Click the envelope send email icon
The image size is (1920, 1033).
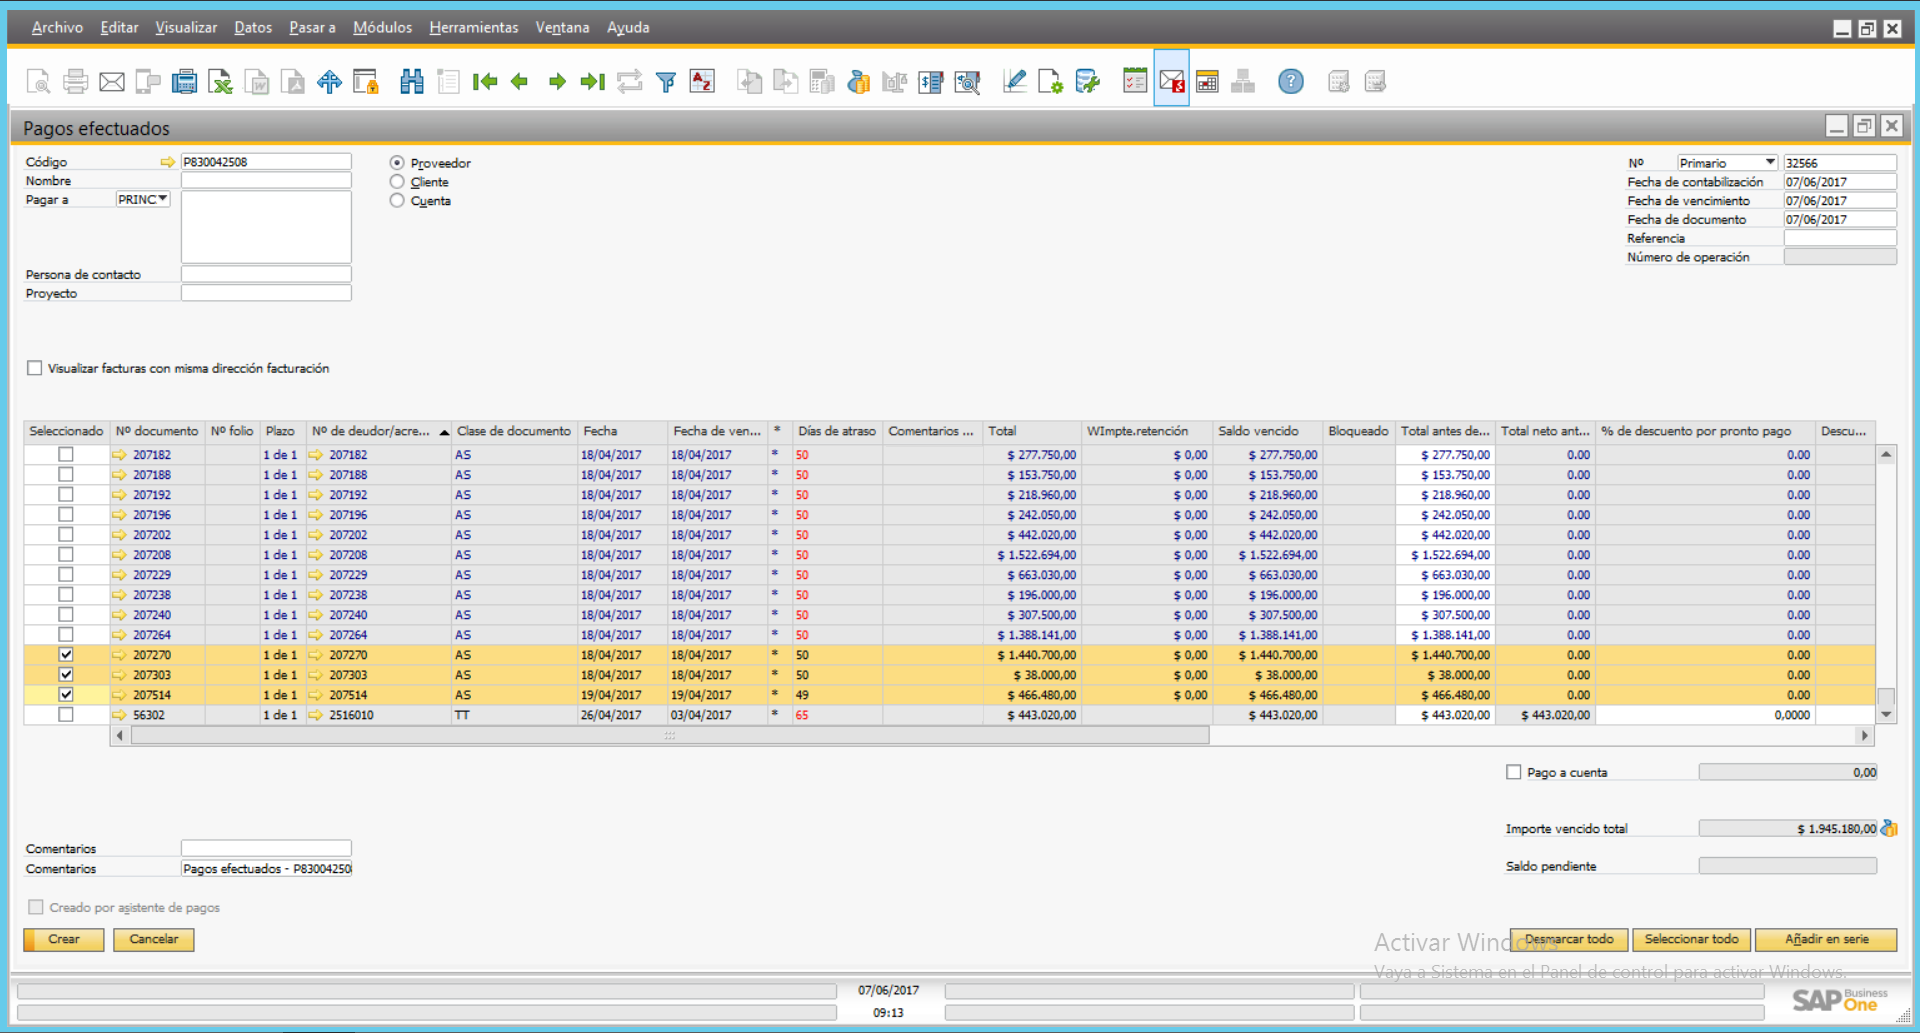point(112,82)
